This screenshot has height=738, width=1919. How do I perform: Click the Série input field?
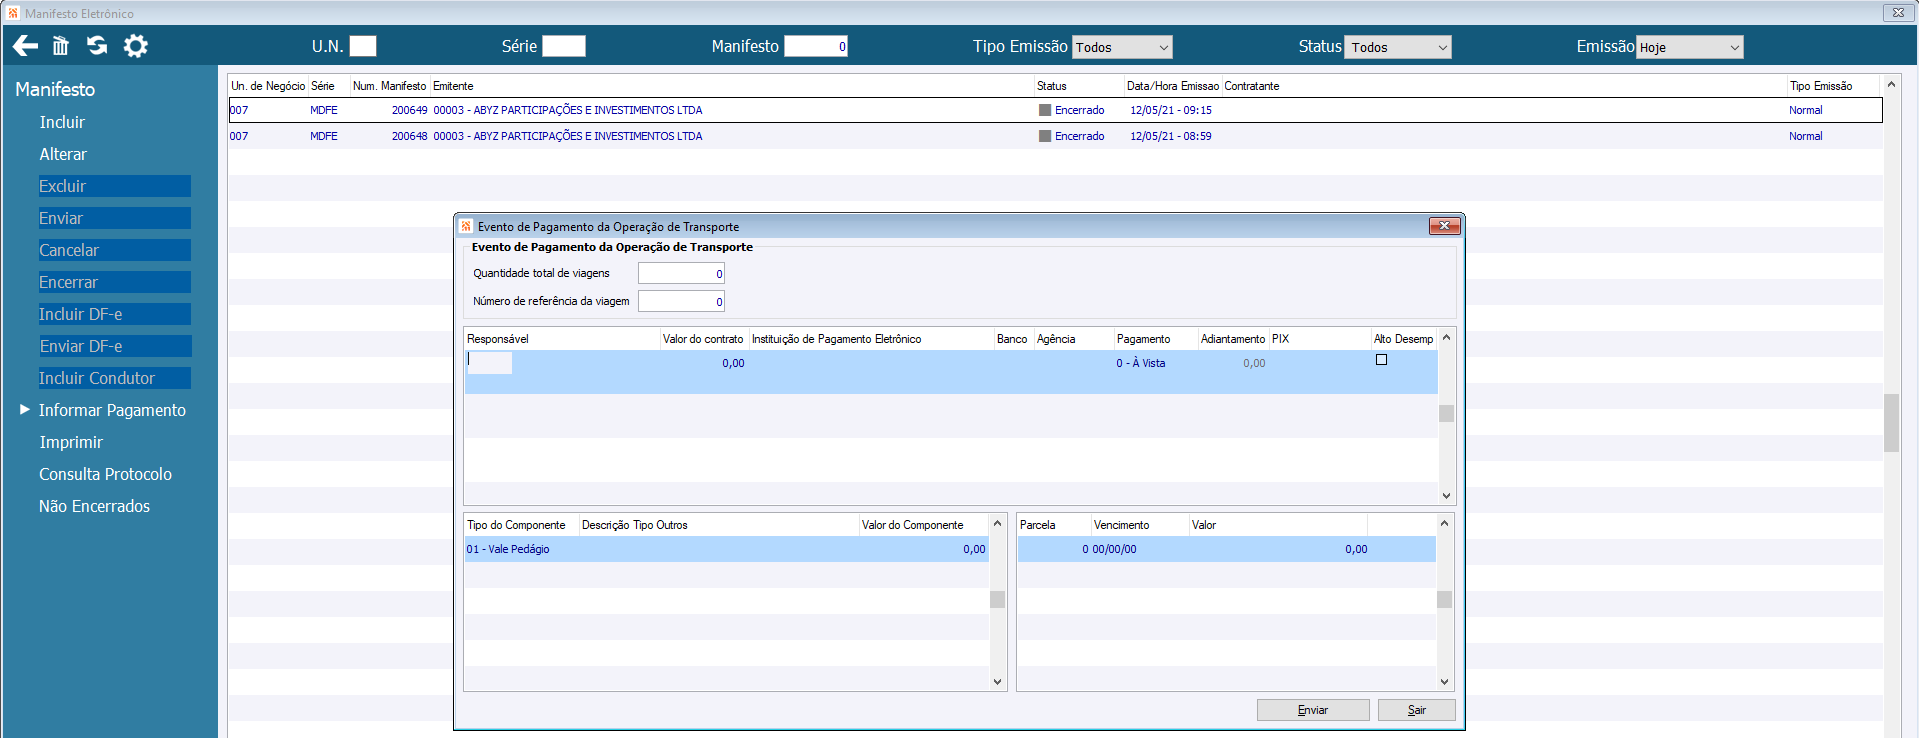pyautogui.click(x=564, y=46)
